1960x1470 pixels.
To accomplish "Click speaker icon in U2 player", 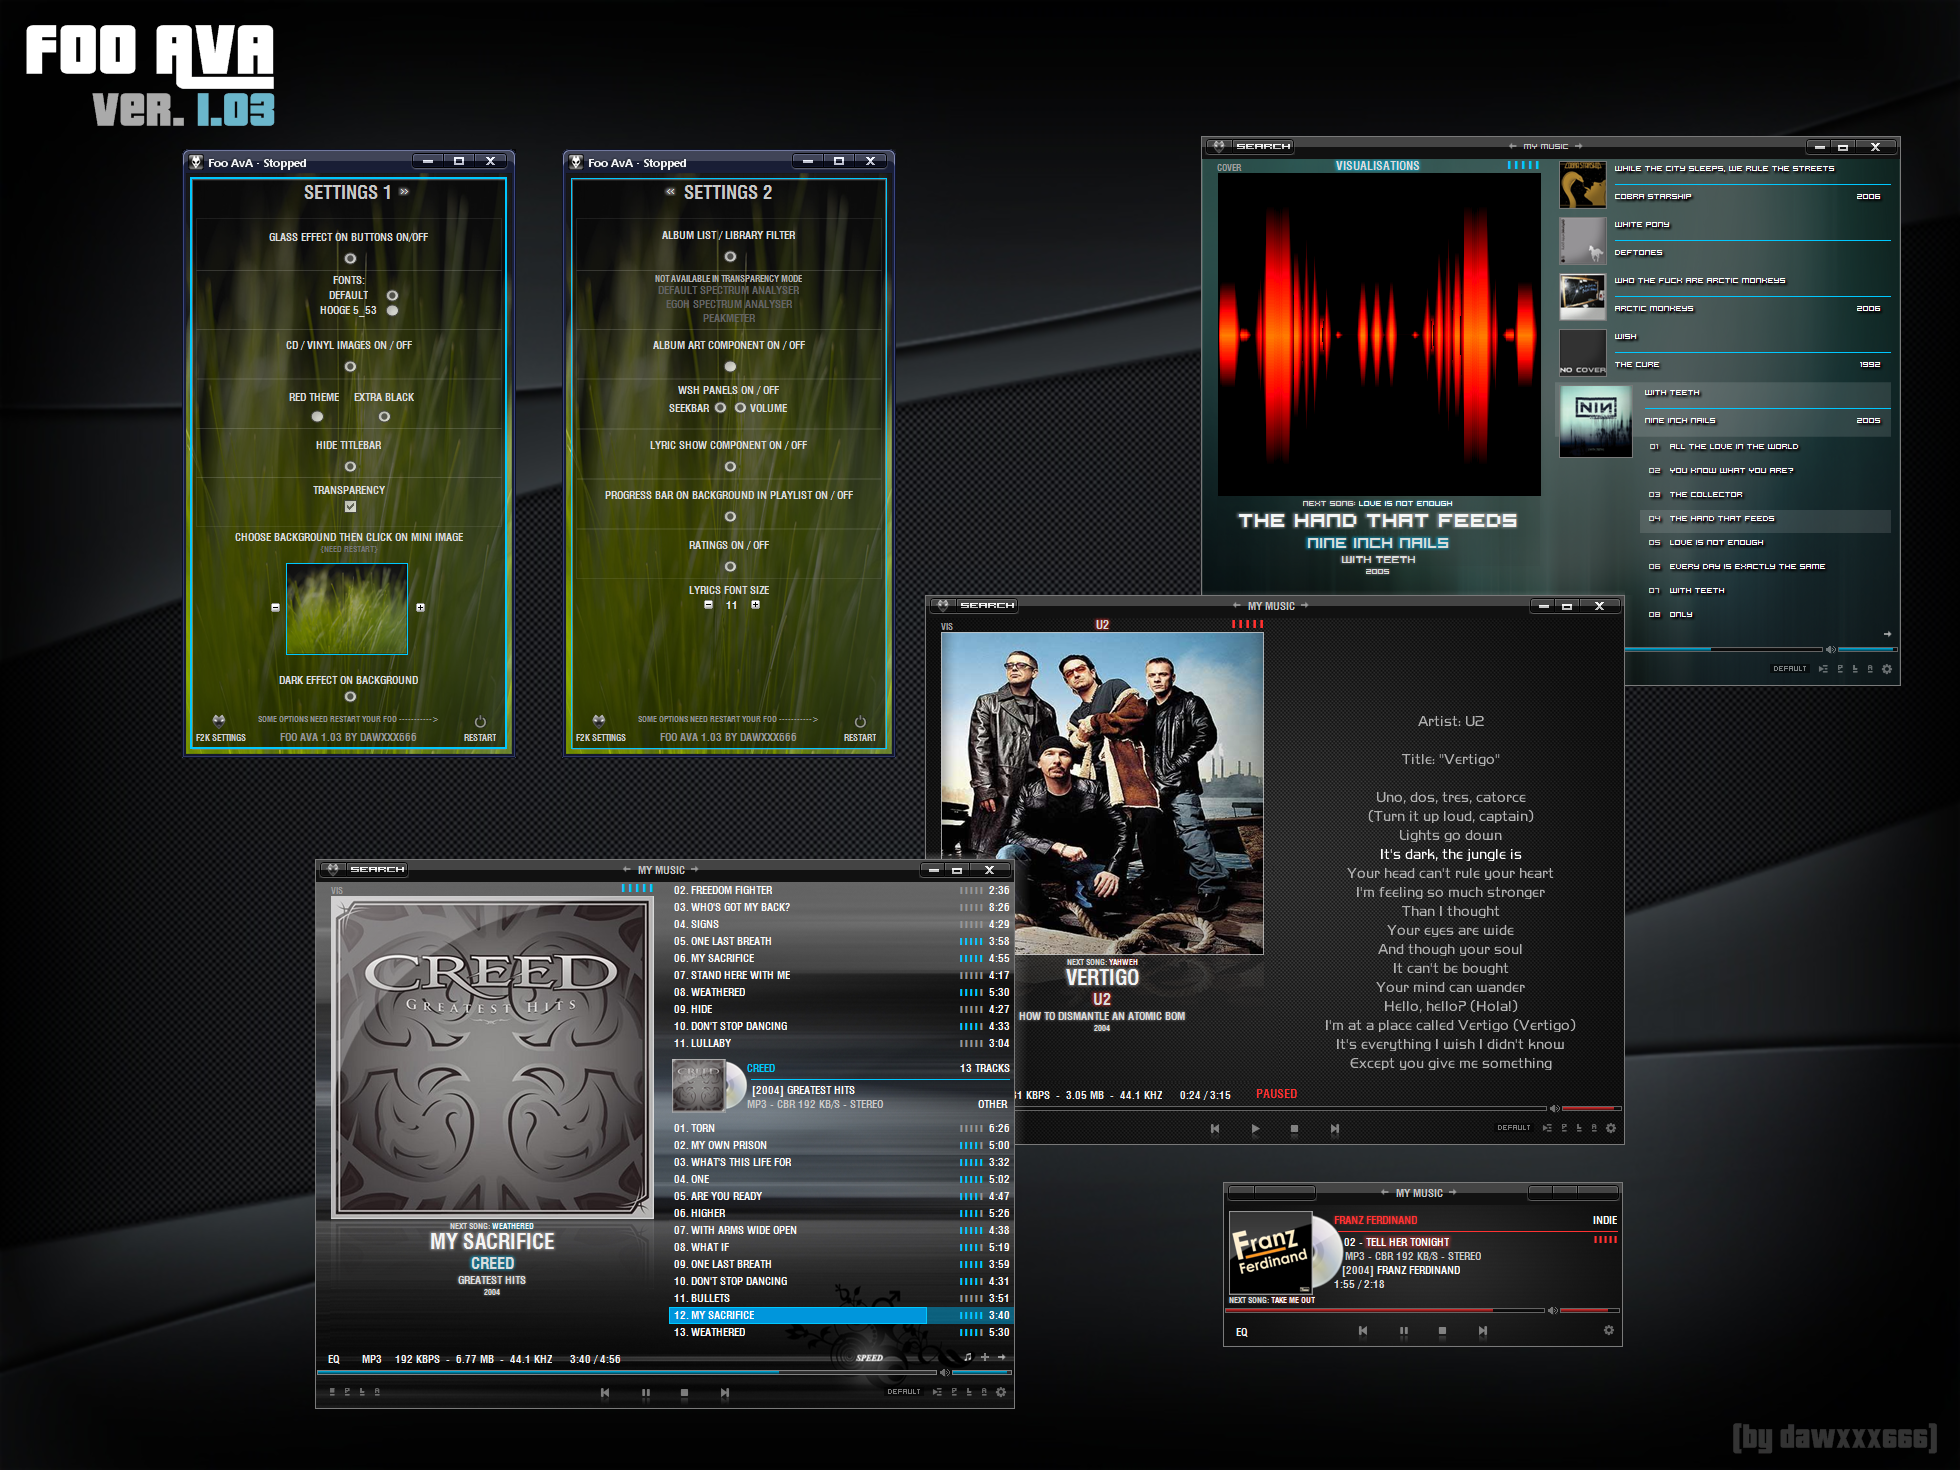I will 1554,1108.
